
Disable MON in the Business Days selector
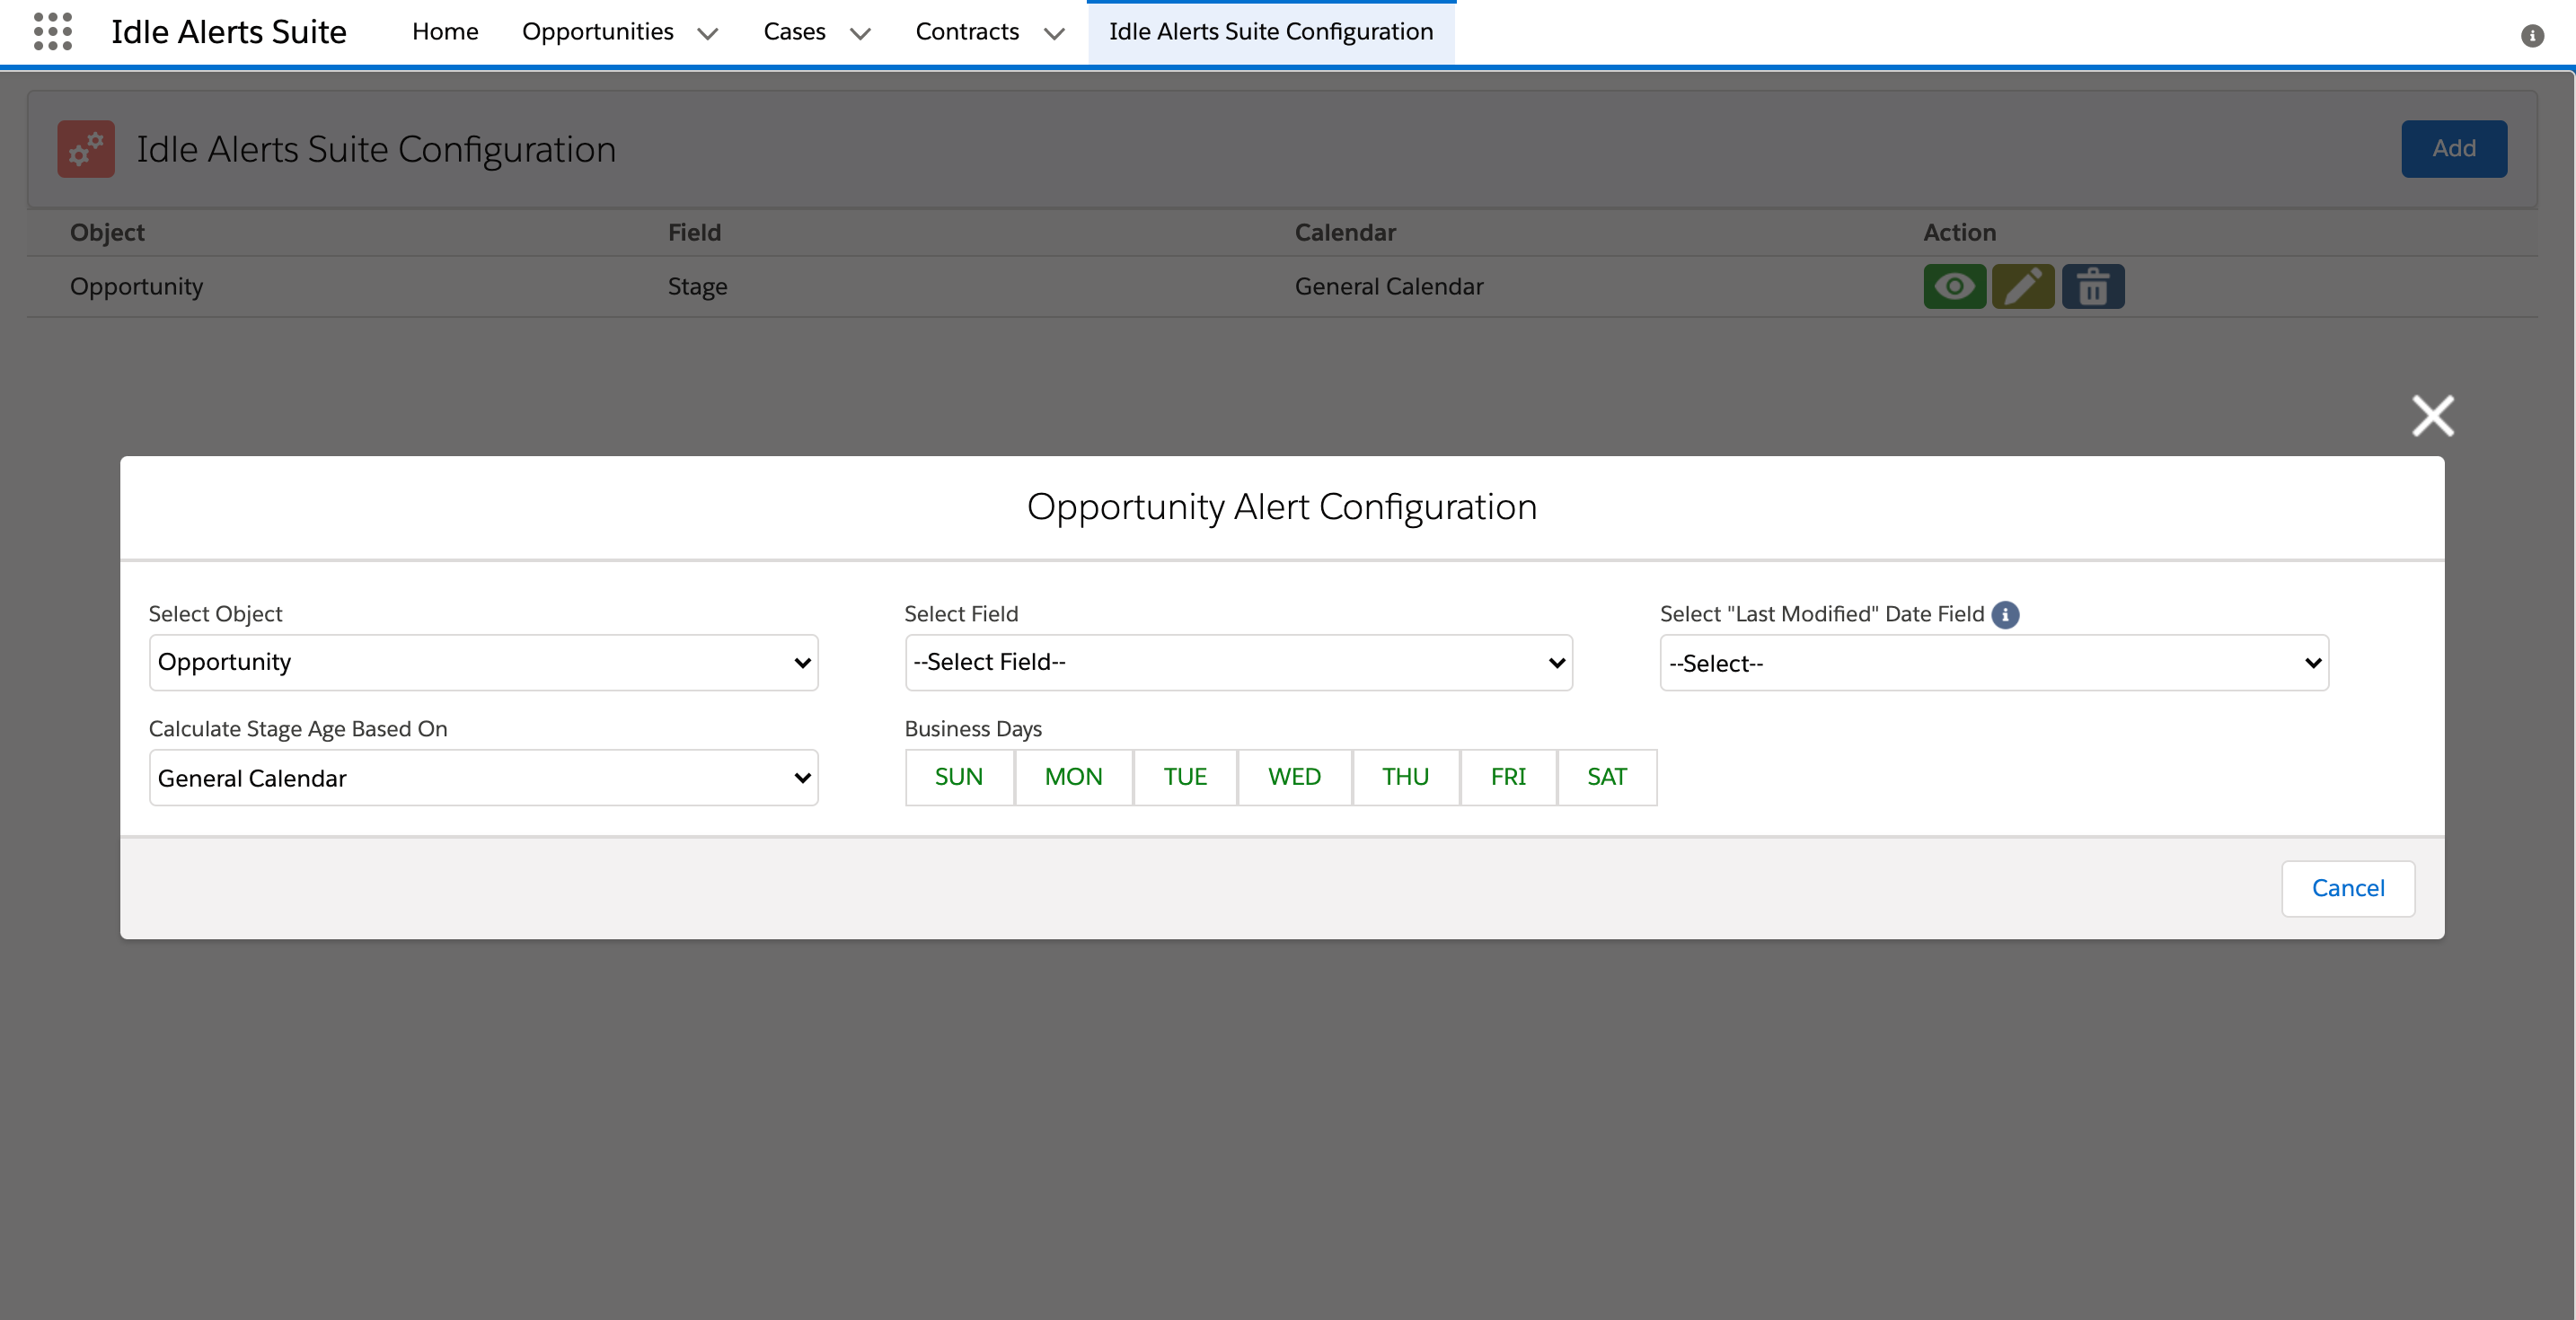1073,777
